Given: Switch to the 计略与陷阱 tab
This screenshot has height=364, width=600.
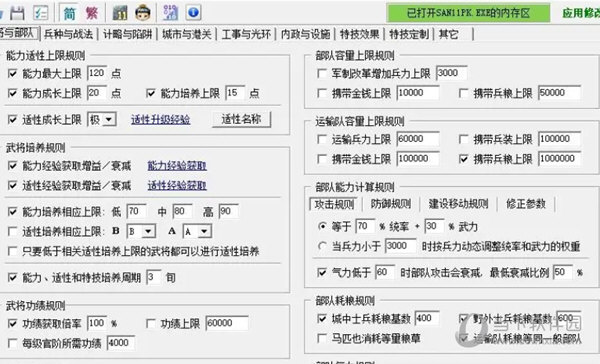Looking at the screenshot, I should [127, 34].
